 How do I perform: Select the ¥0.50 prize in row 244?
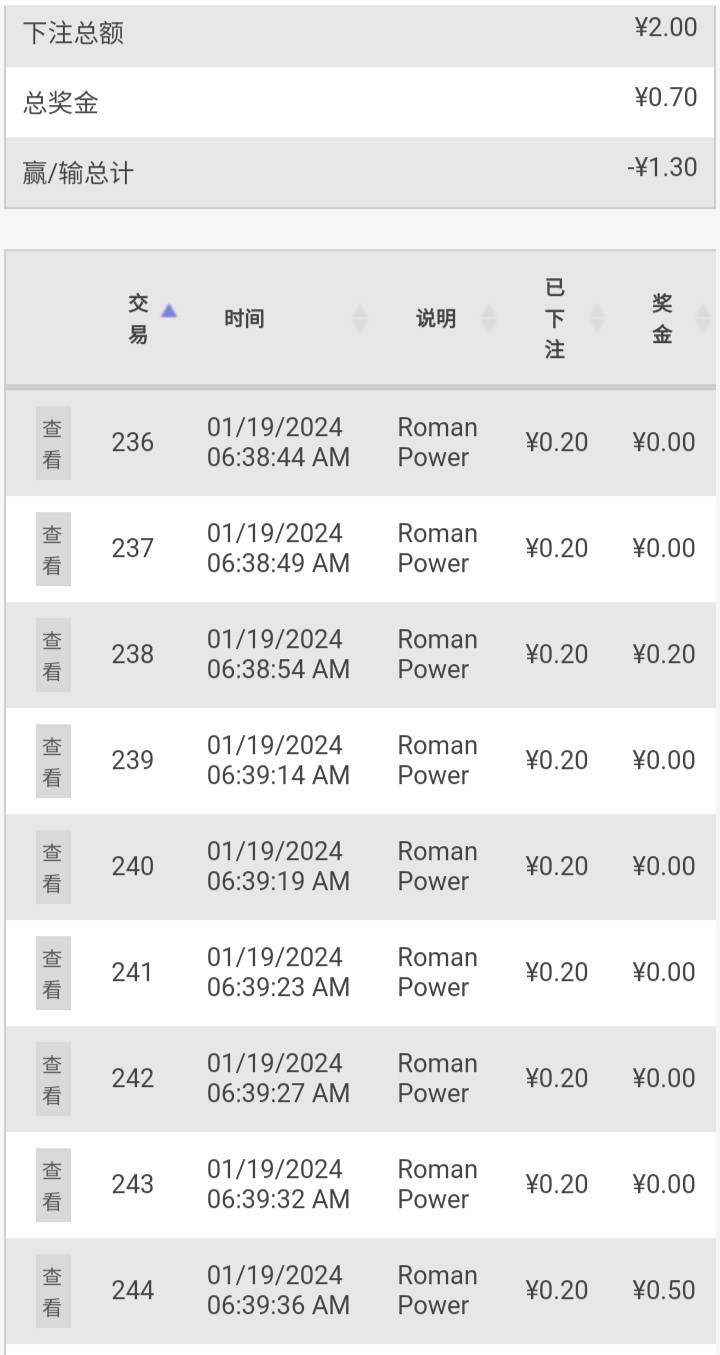[x=664, y=1290]
